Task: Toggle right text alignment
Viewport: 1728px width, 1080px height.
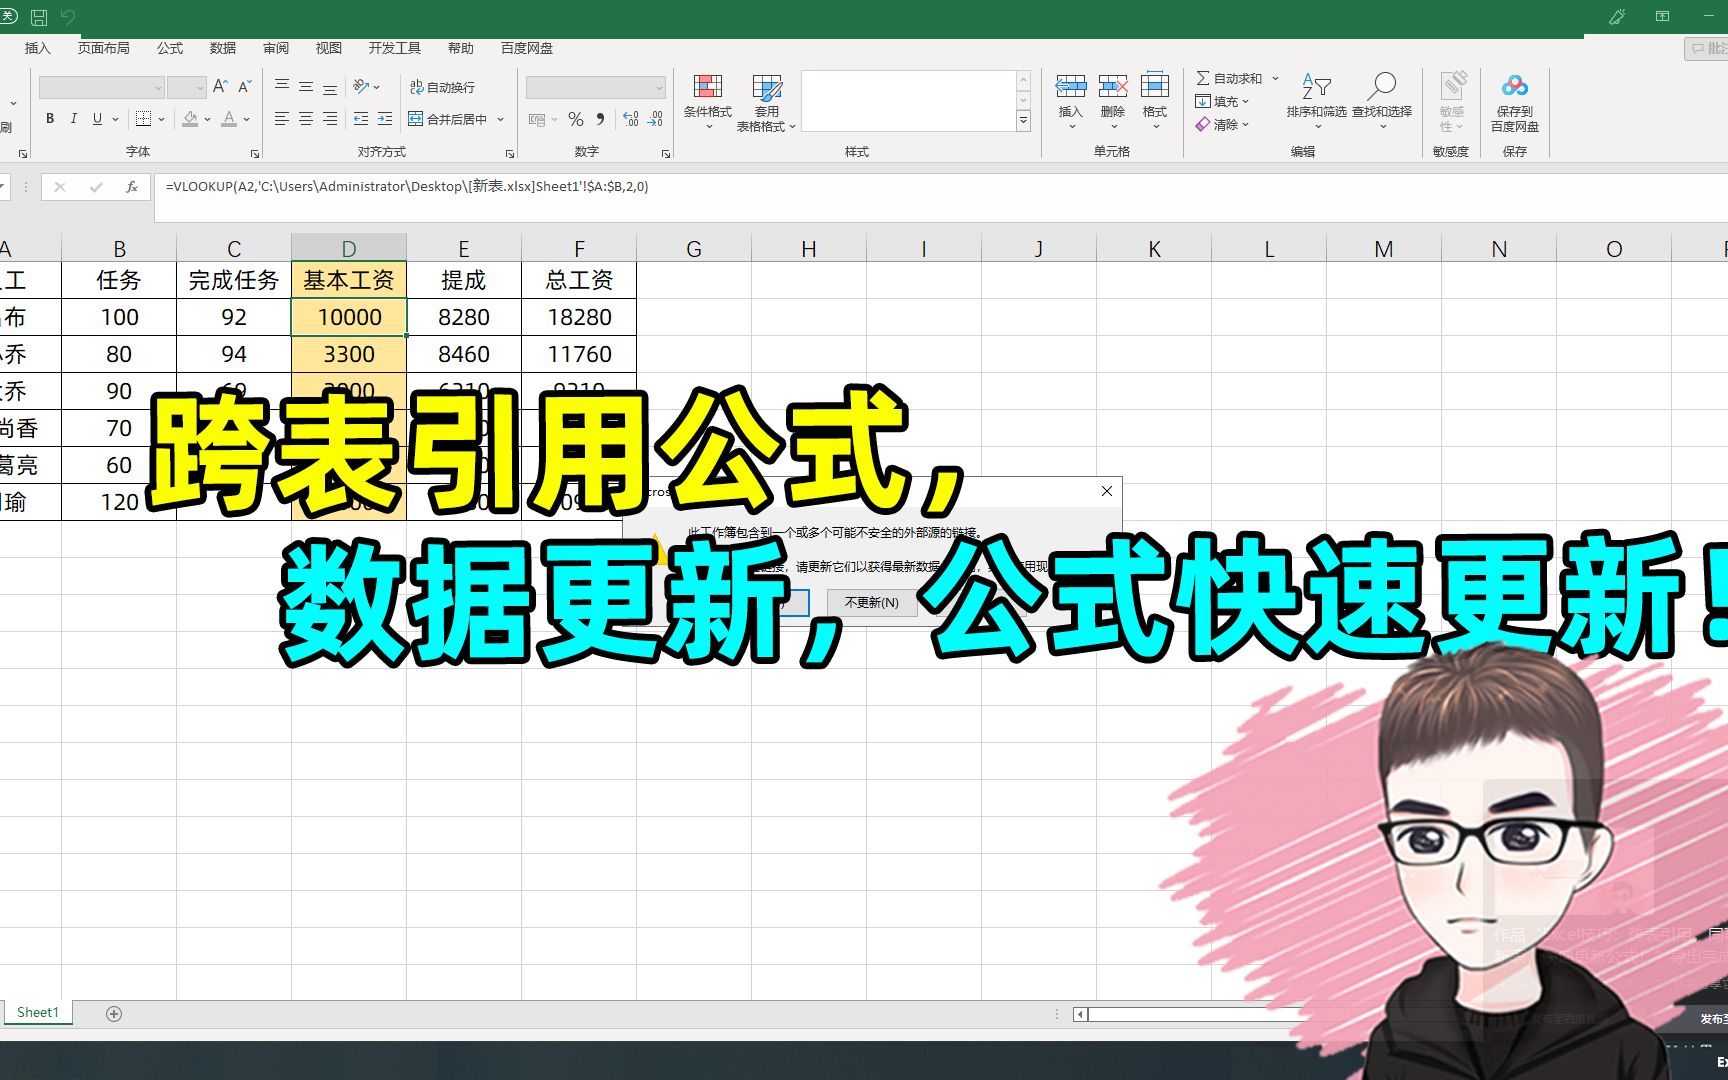Action: [330, 119]
